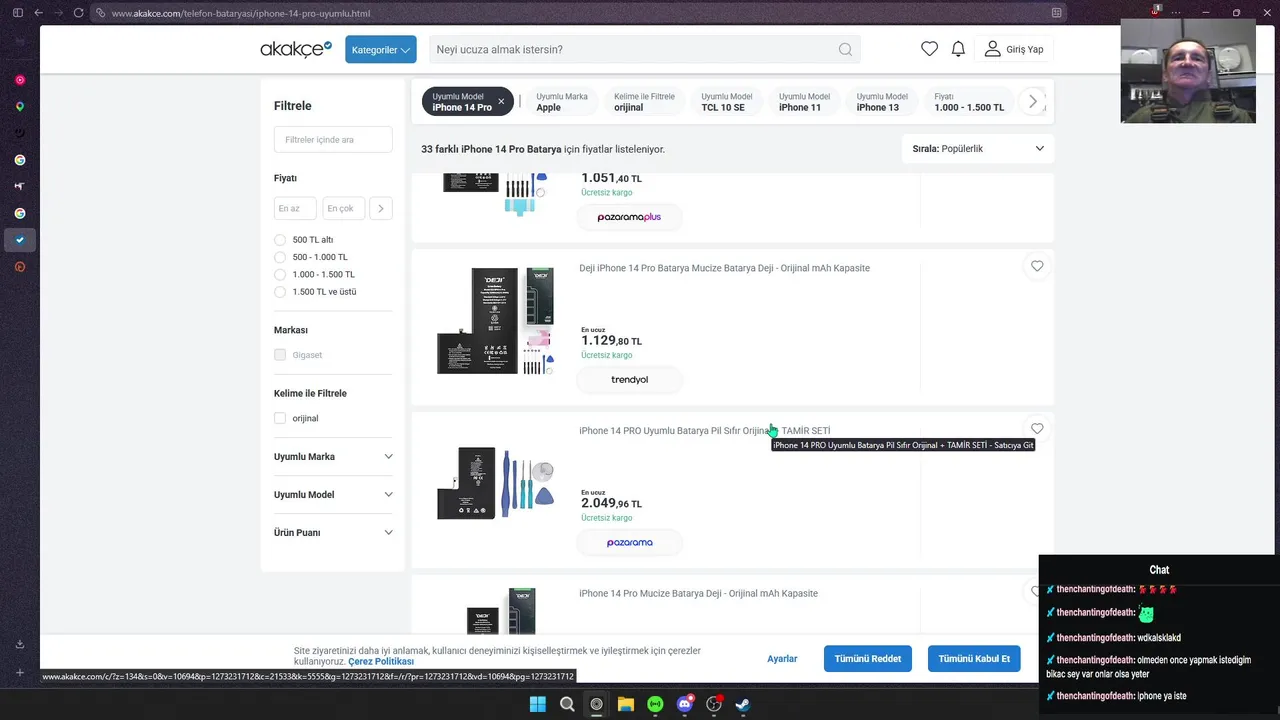This screenshot has height=720, width=1280.
Task: Select the Uyumlu Model TCL 10 SE chip
Action: pos(726,102)
